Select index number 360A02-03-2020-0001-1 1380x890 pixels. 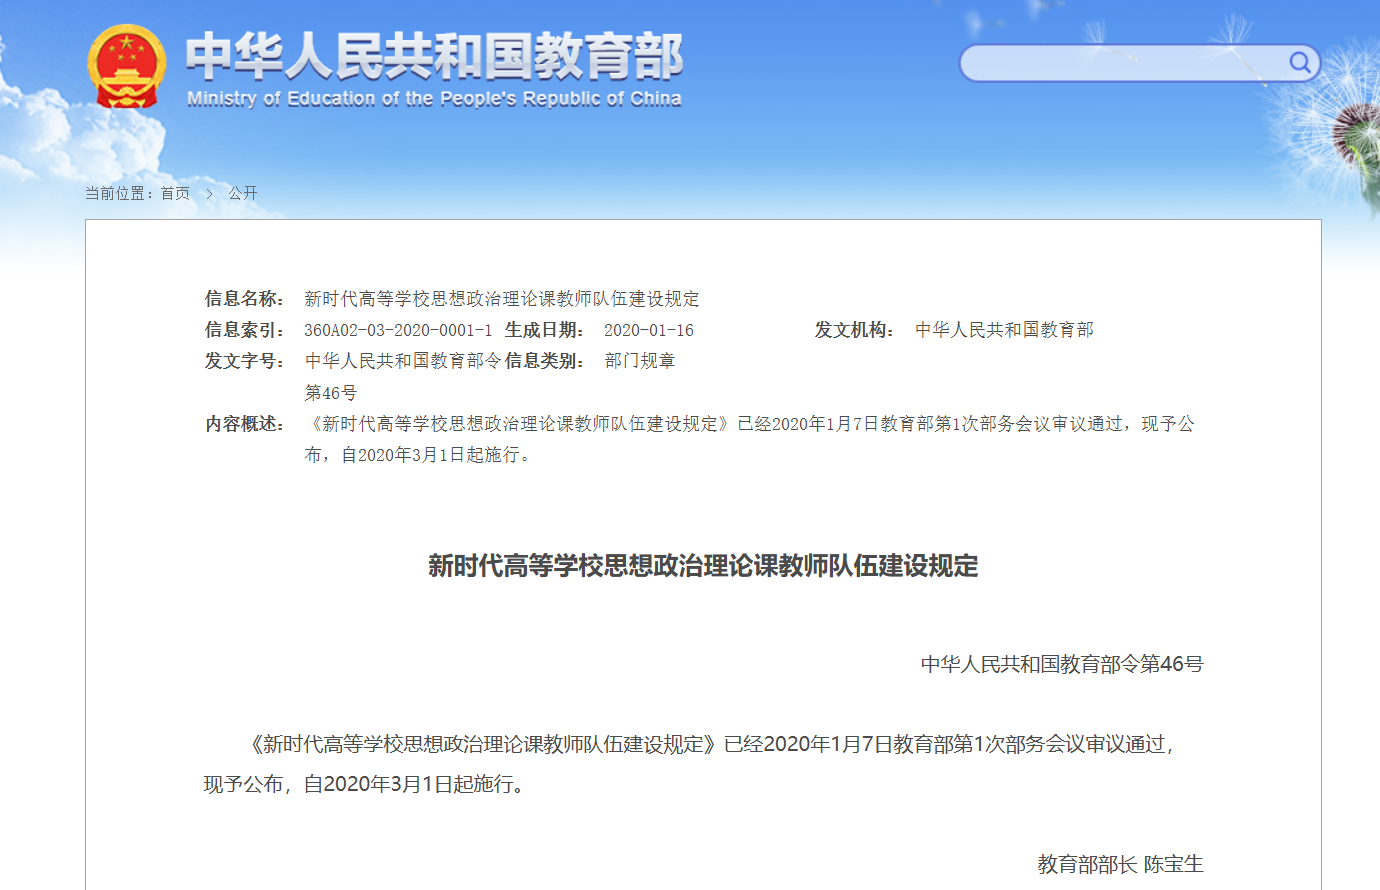pos(398,330)
